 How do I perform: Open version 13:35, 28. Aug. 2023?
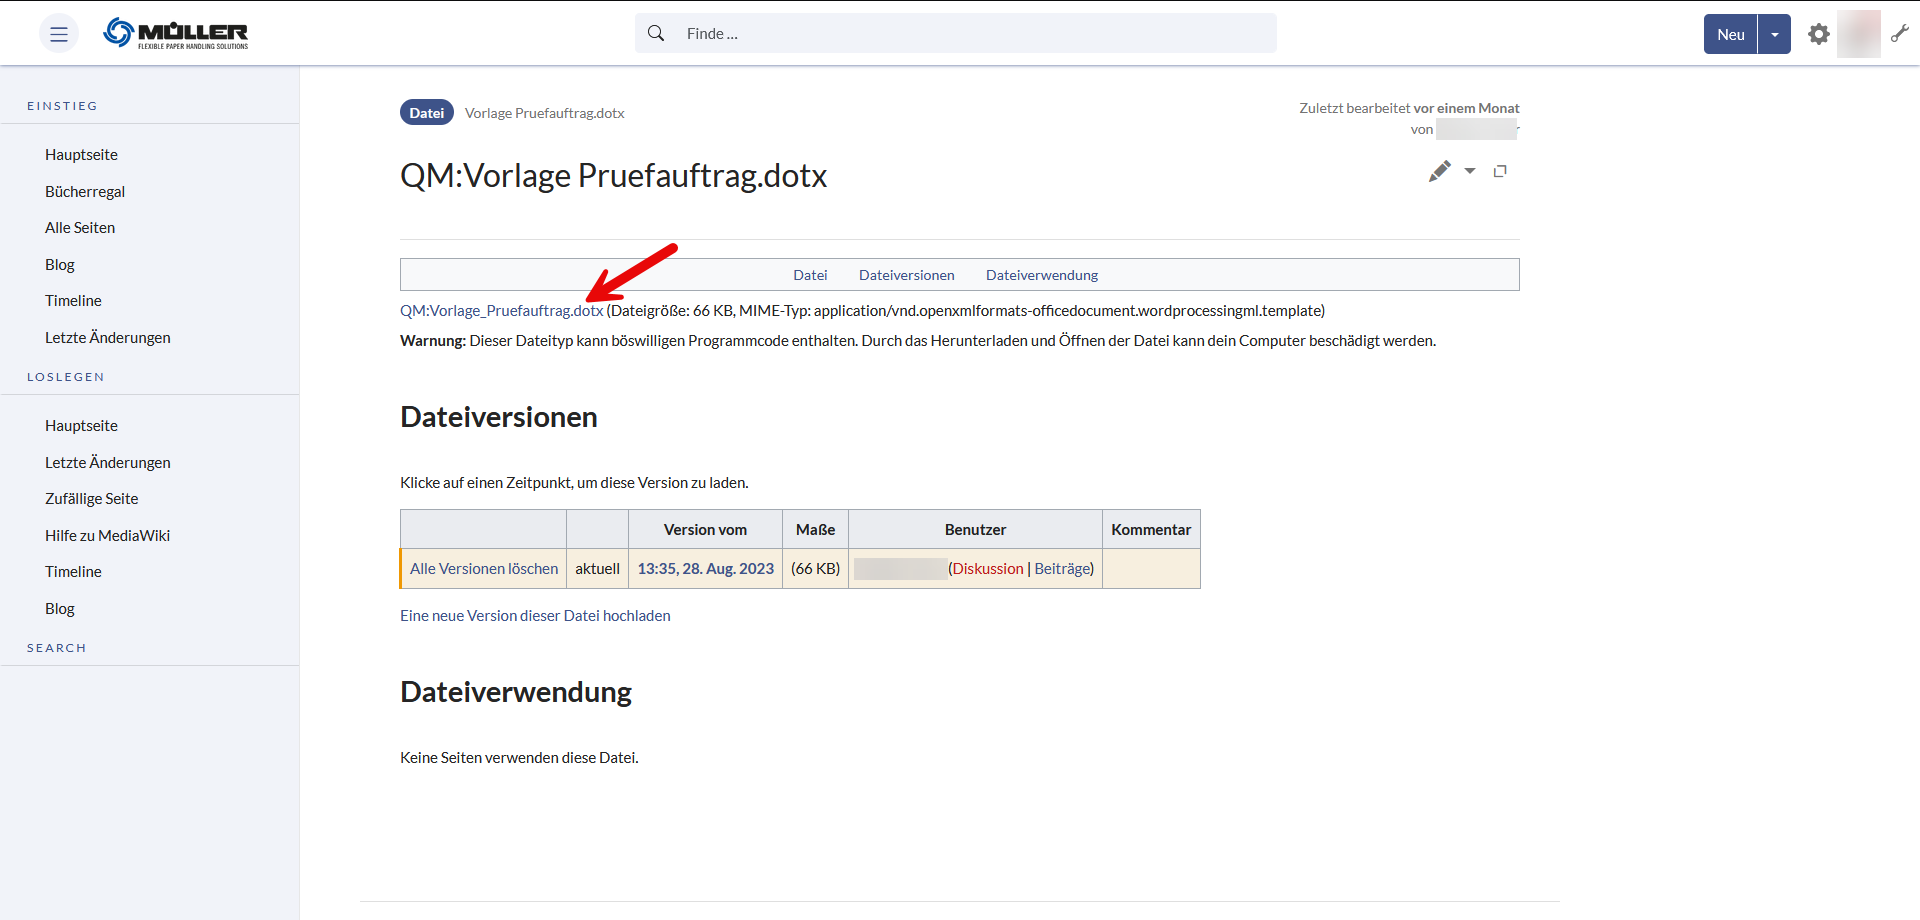click(x=705, y=569)
